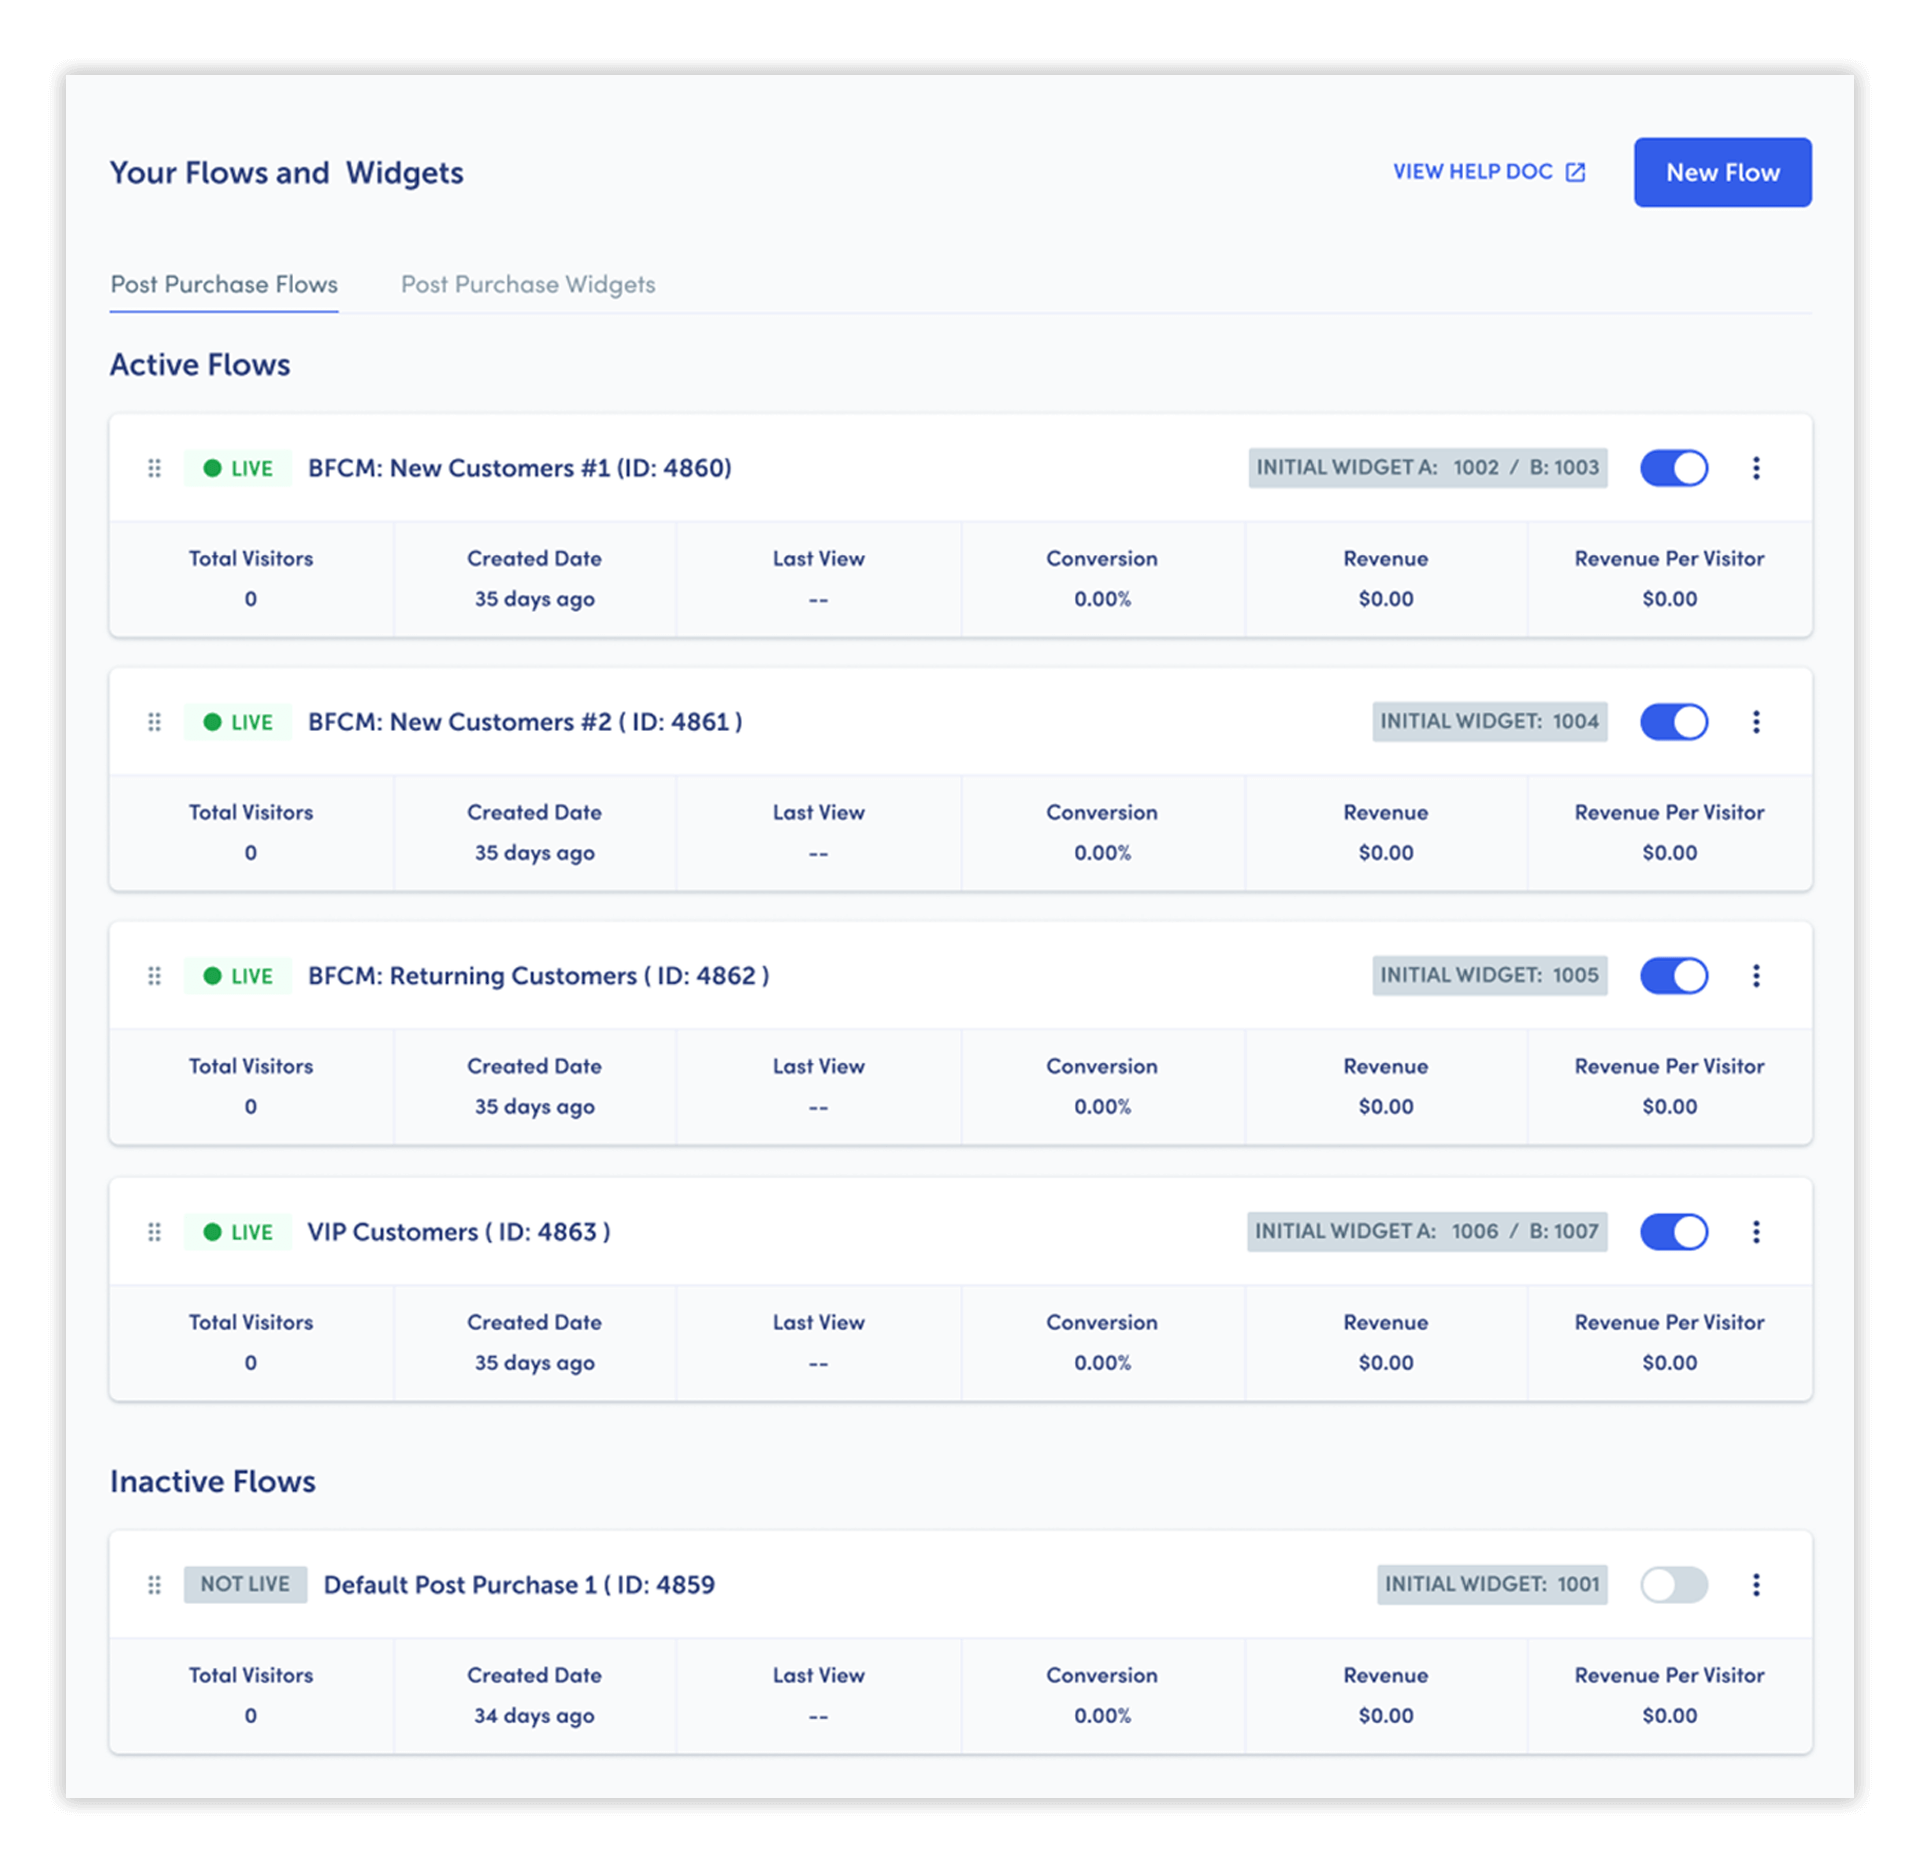Screen dimensions: 1920x1875
Task: Click Revenue Per Visitor value for Returning Customers flow
Action: coord(1669,1107)
